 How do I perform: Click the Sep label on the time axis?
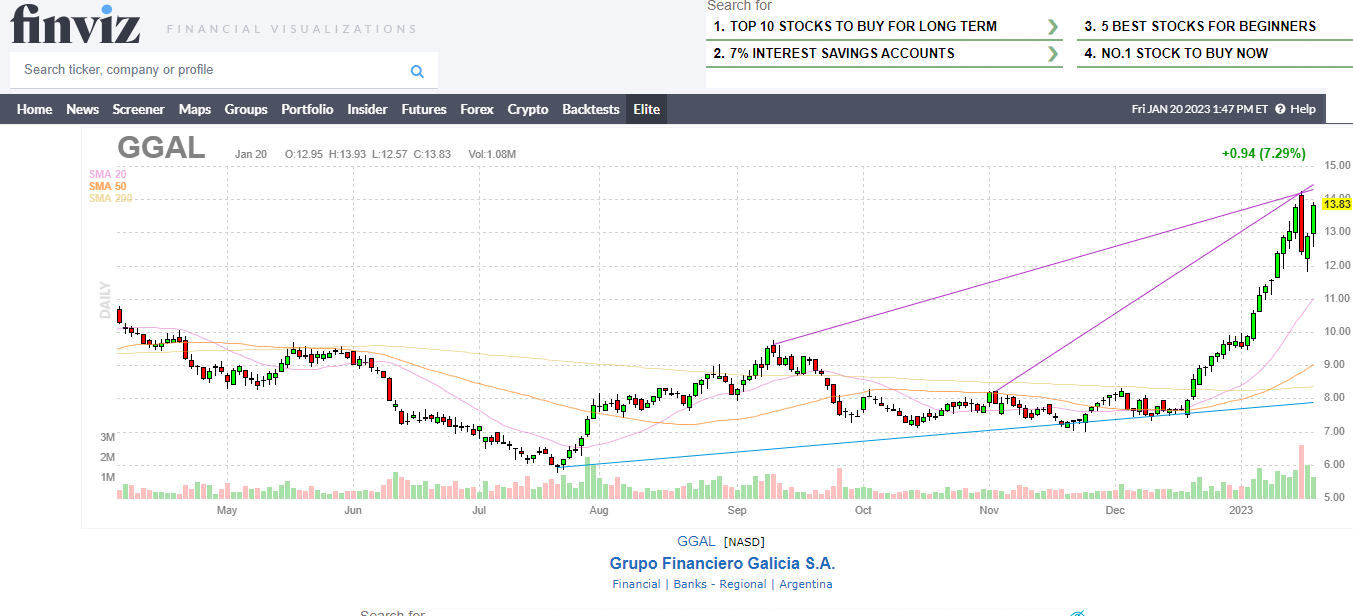coord(737,511)
